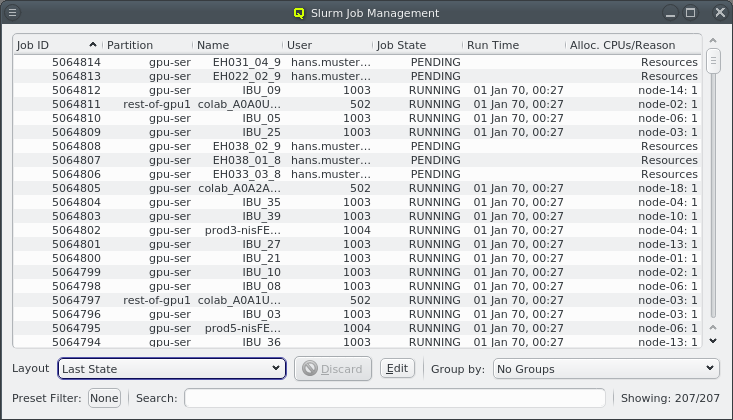Click the IBU_08 job name cell
Viewport: 733px width, 420px height.
(261, 286)
